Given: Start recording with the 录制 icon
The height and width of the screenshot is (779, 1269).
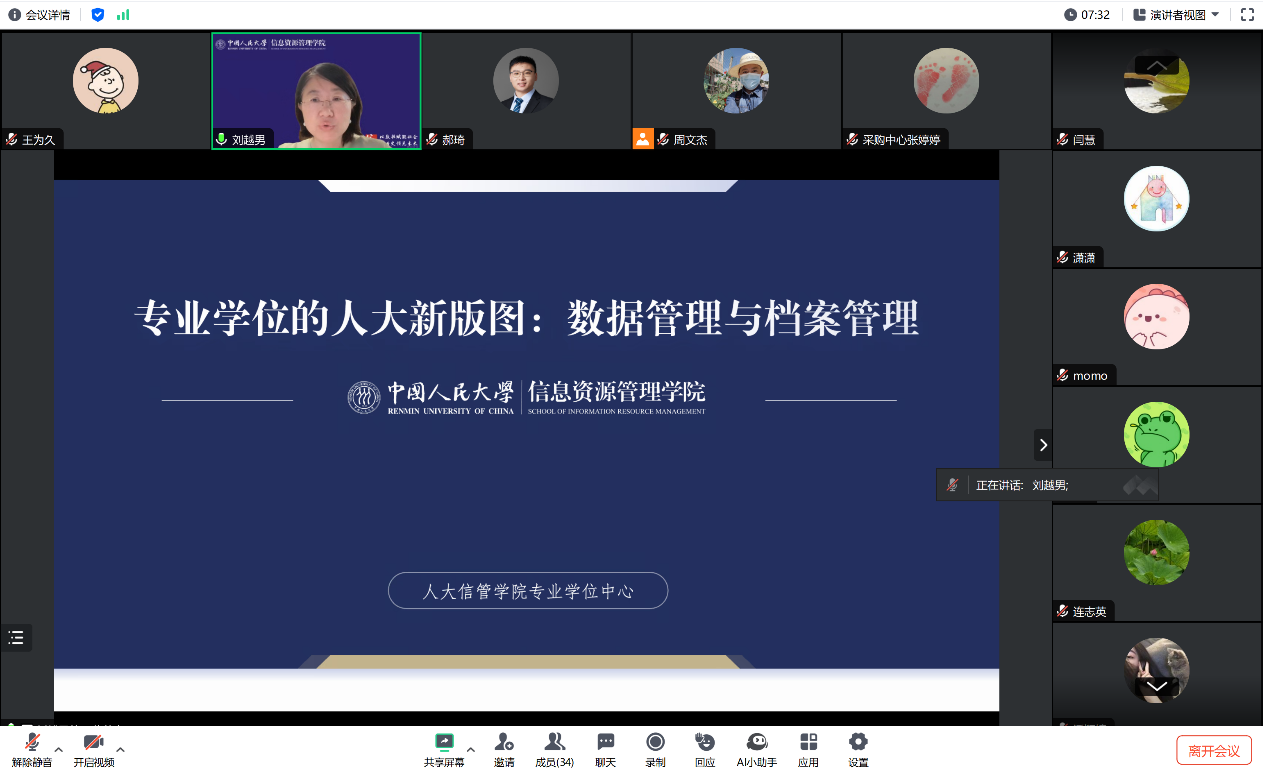Looking at the screenshot, I should pos(655,742).
